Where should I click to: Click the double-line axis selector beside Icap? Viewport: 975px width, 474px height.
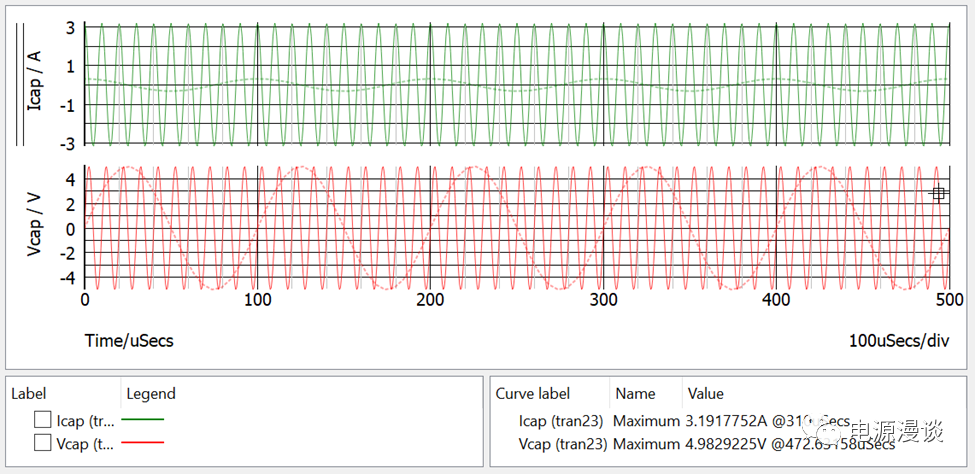click(x=18, y=84)
